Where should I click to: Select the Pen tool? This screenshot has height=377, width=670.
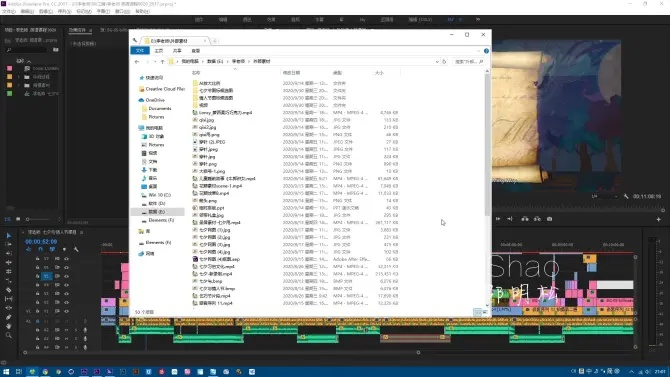click(x=9, y=317)
